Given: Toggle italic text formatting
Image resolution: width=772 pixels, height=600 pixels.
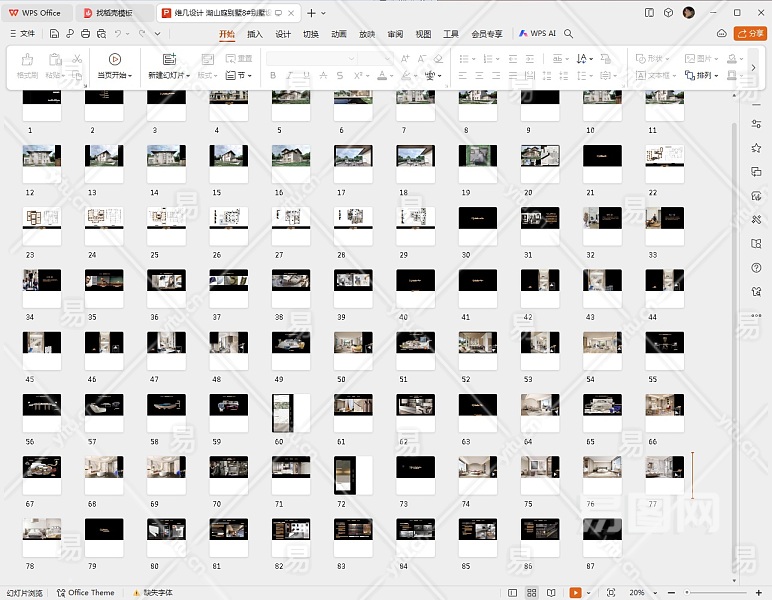Looking at the screenshot, I should 291,76.
